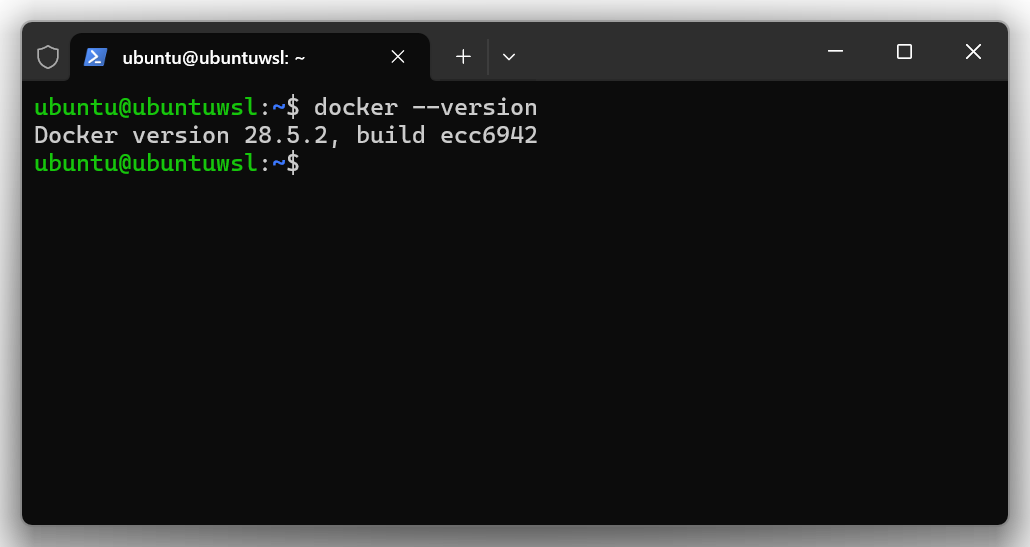Click the terminal profile icon in the tab

(x=95, y=57)
